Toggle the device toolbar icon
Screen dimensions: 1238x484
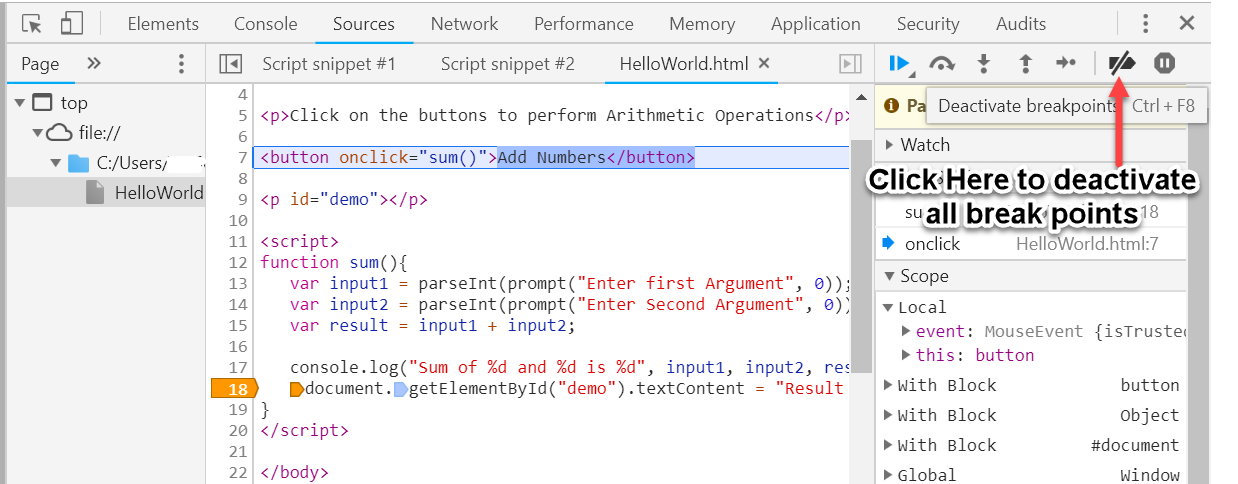(71, 23)
